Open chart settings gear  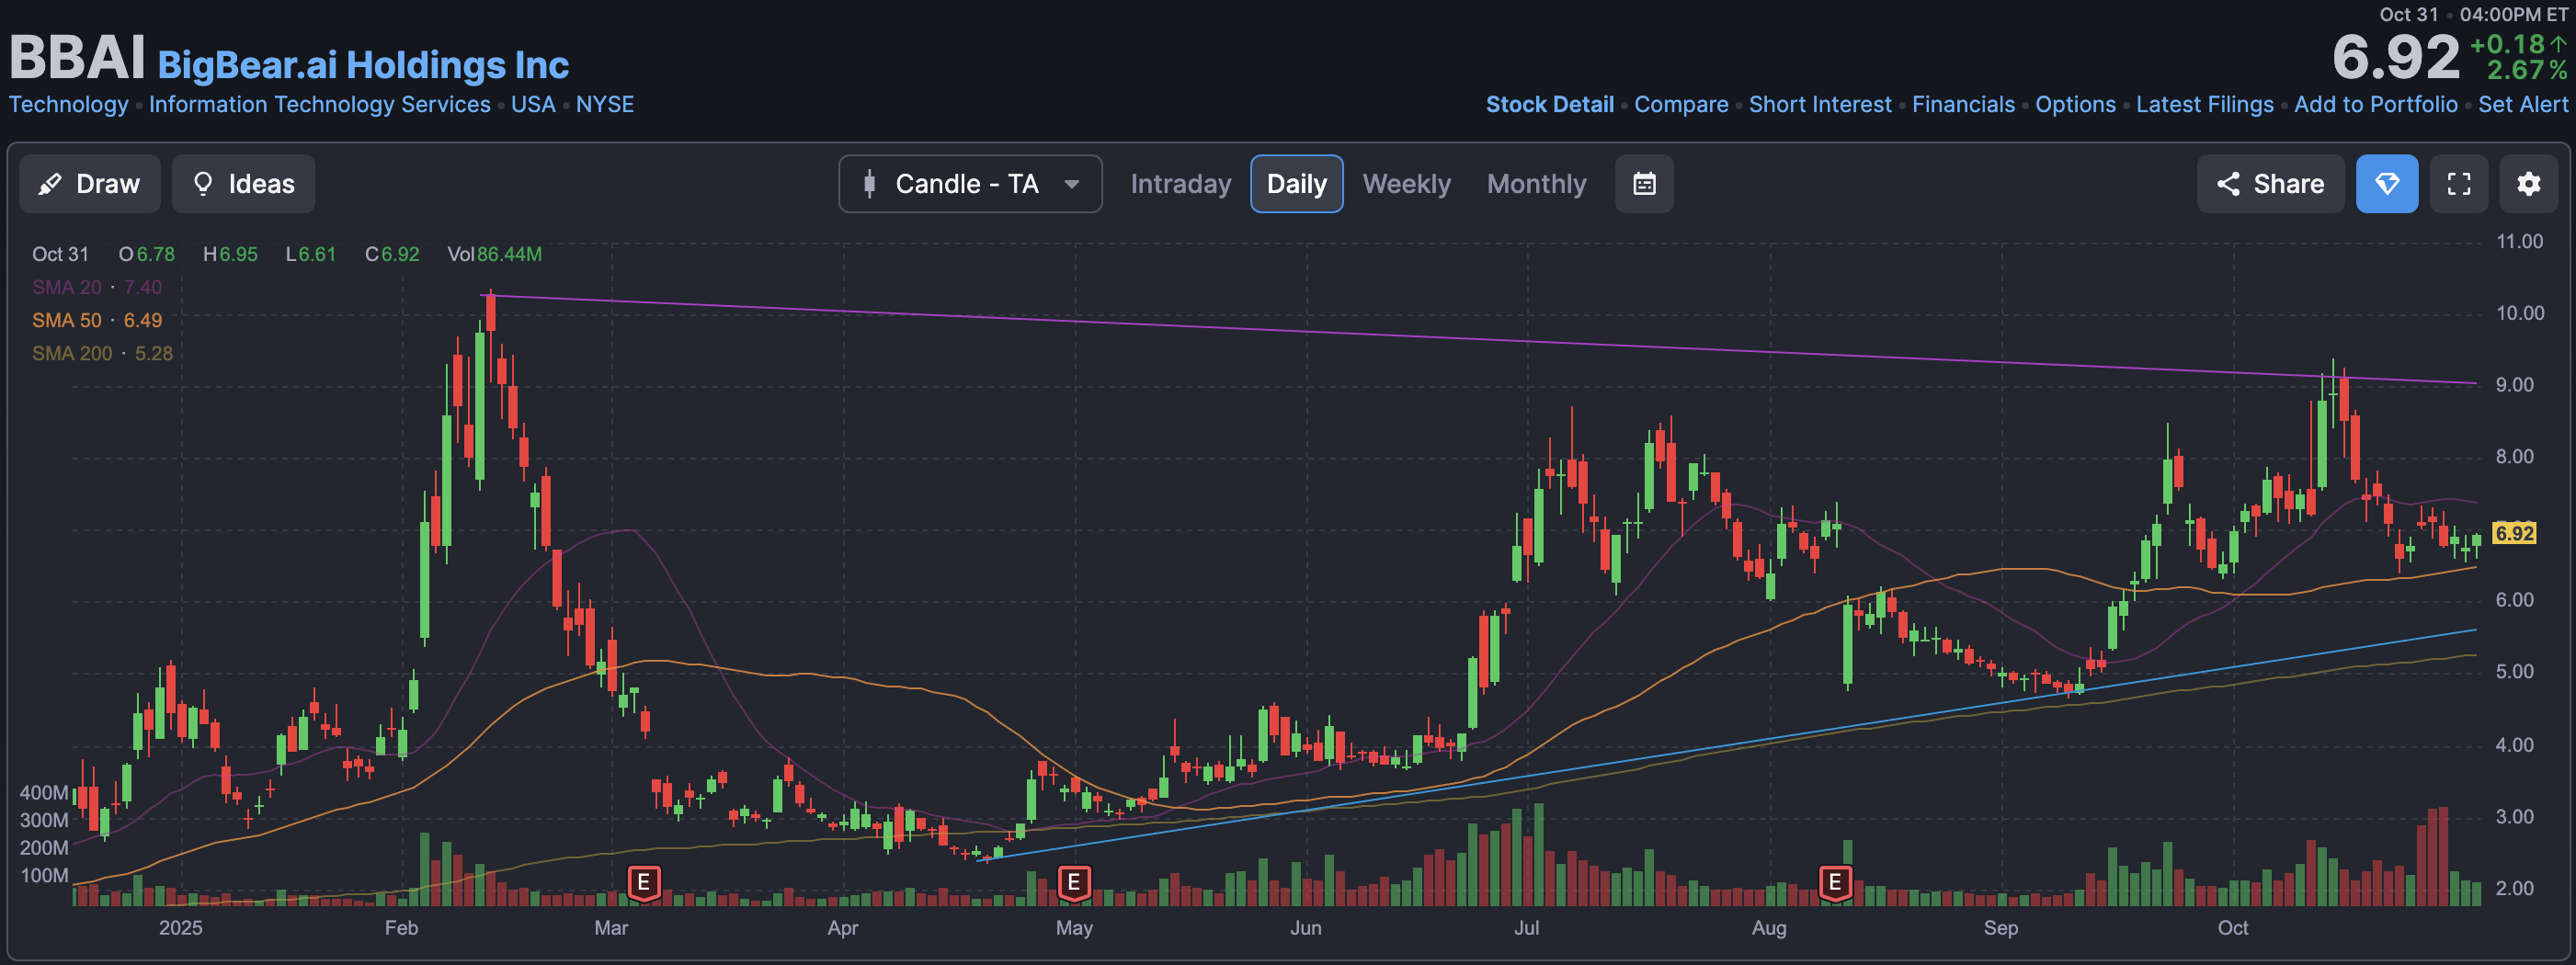pos(2529,184)
